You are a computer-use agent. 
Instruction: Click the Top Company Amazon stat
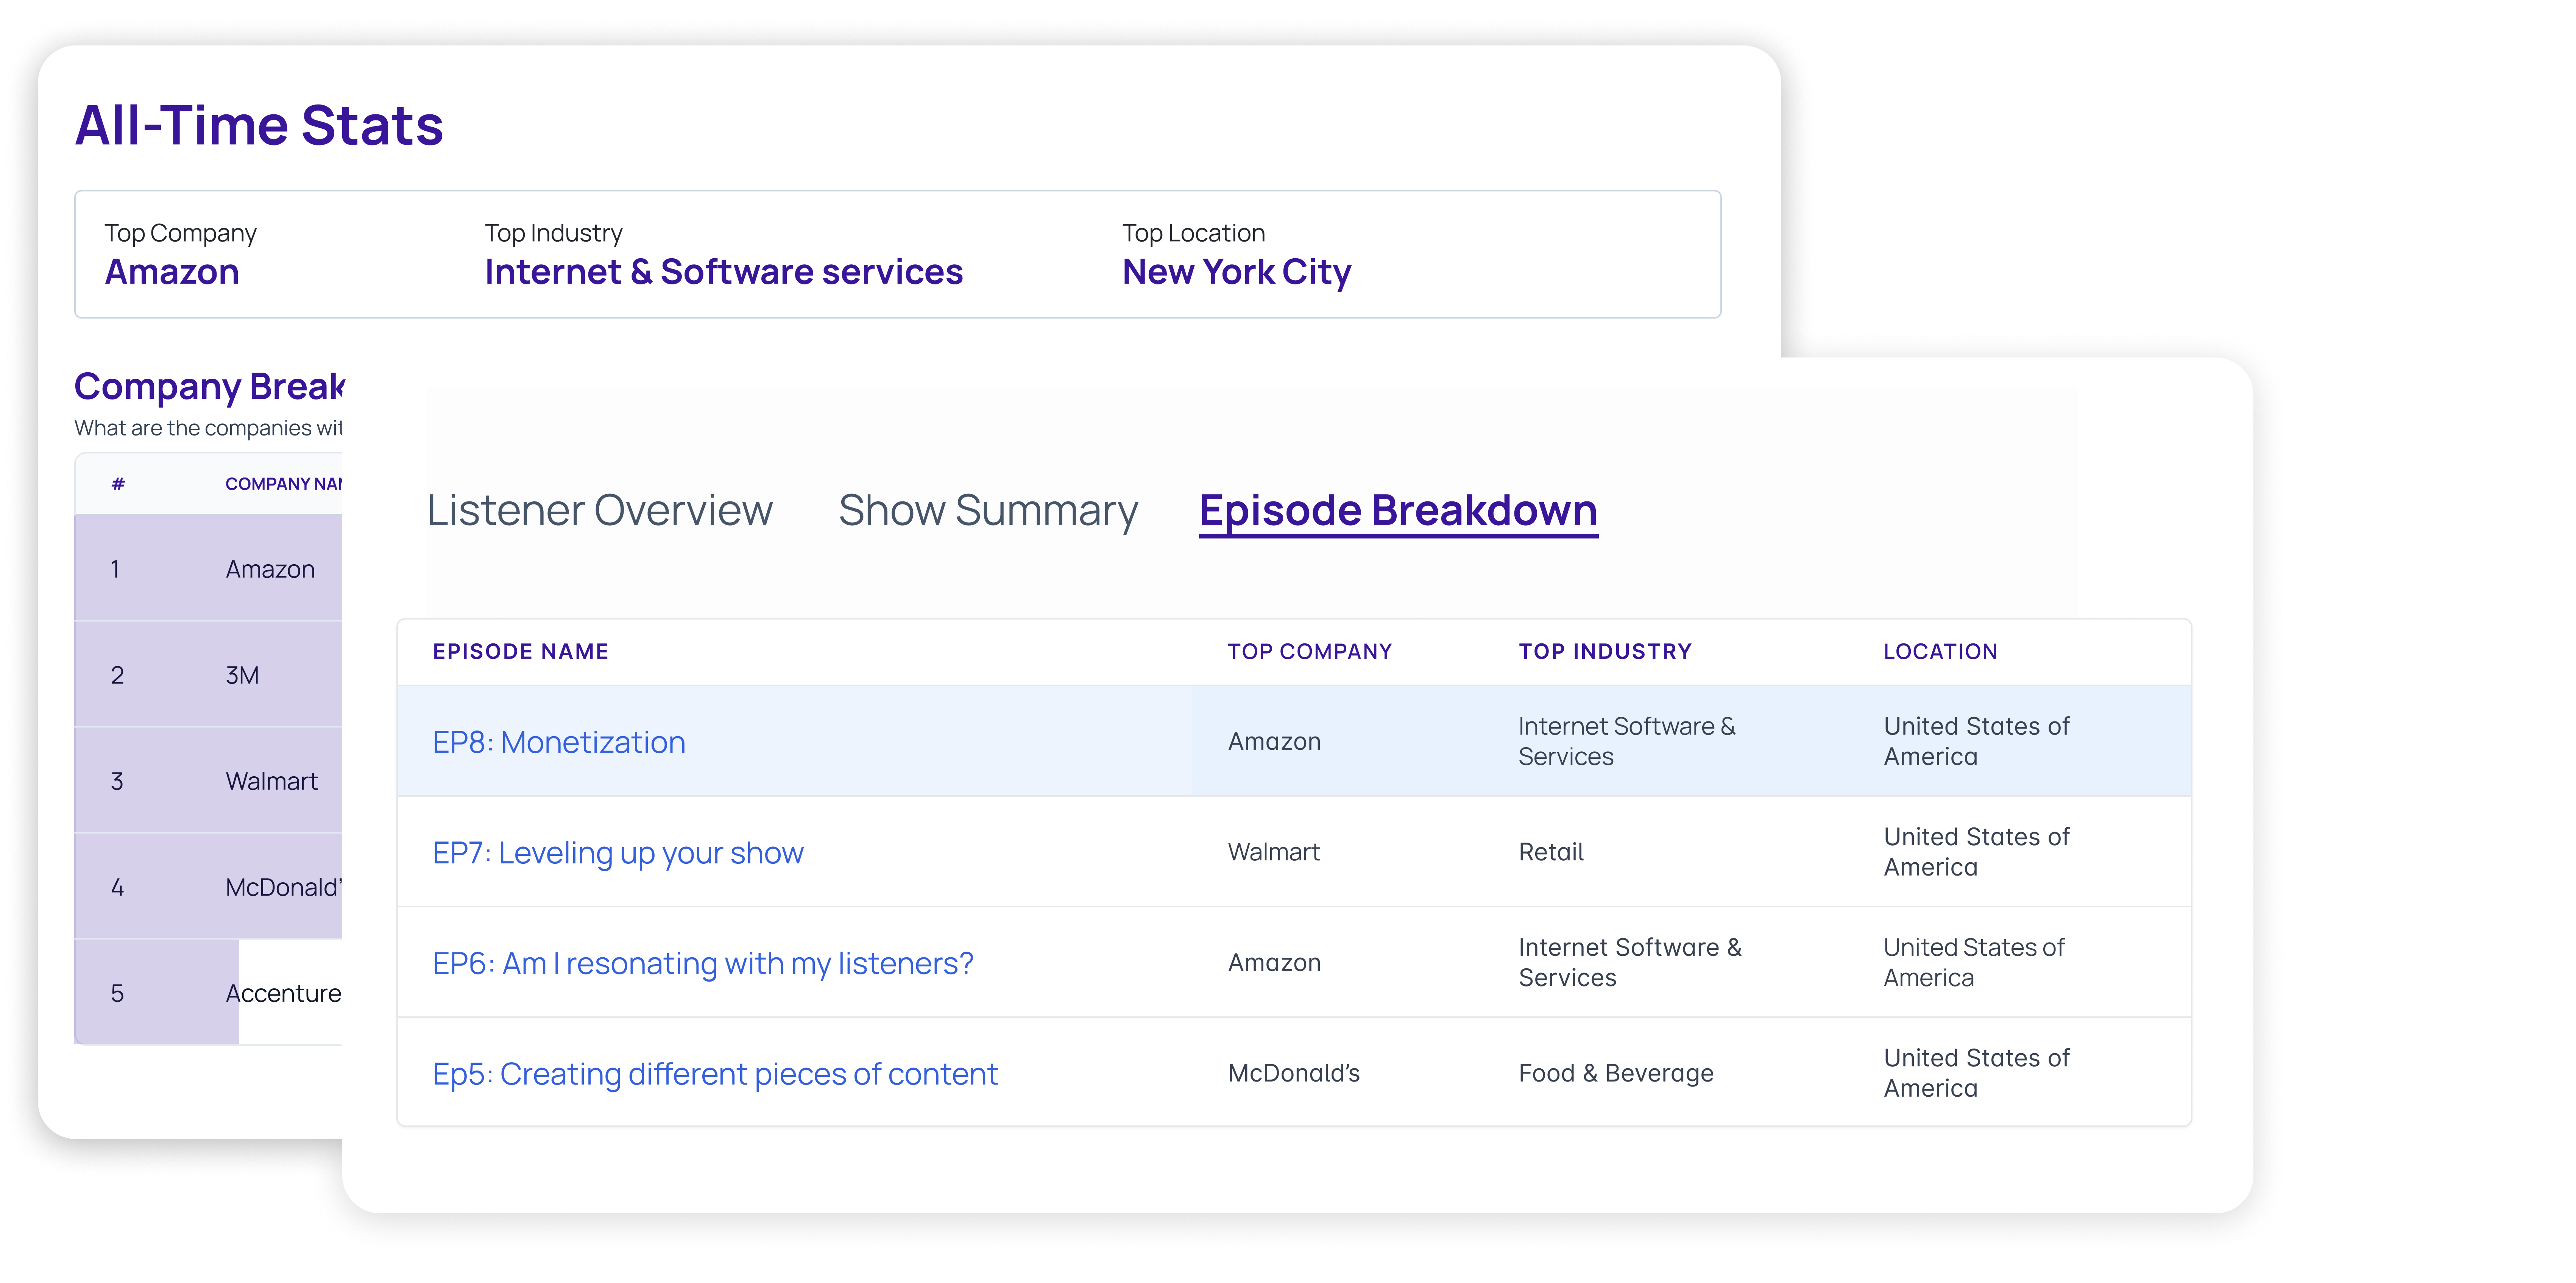pyautogui.click(x=172, y=272)
